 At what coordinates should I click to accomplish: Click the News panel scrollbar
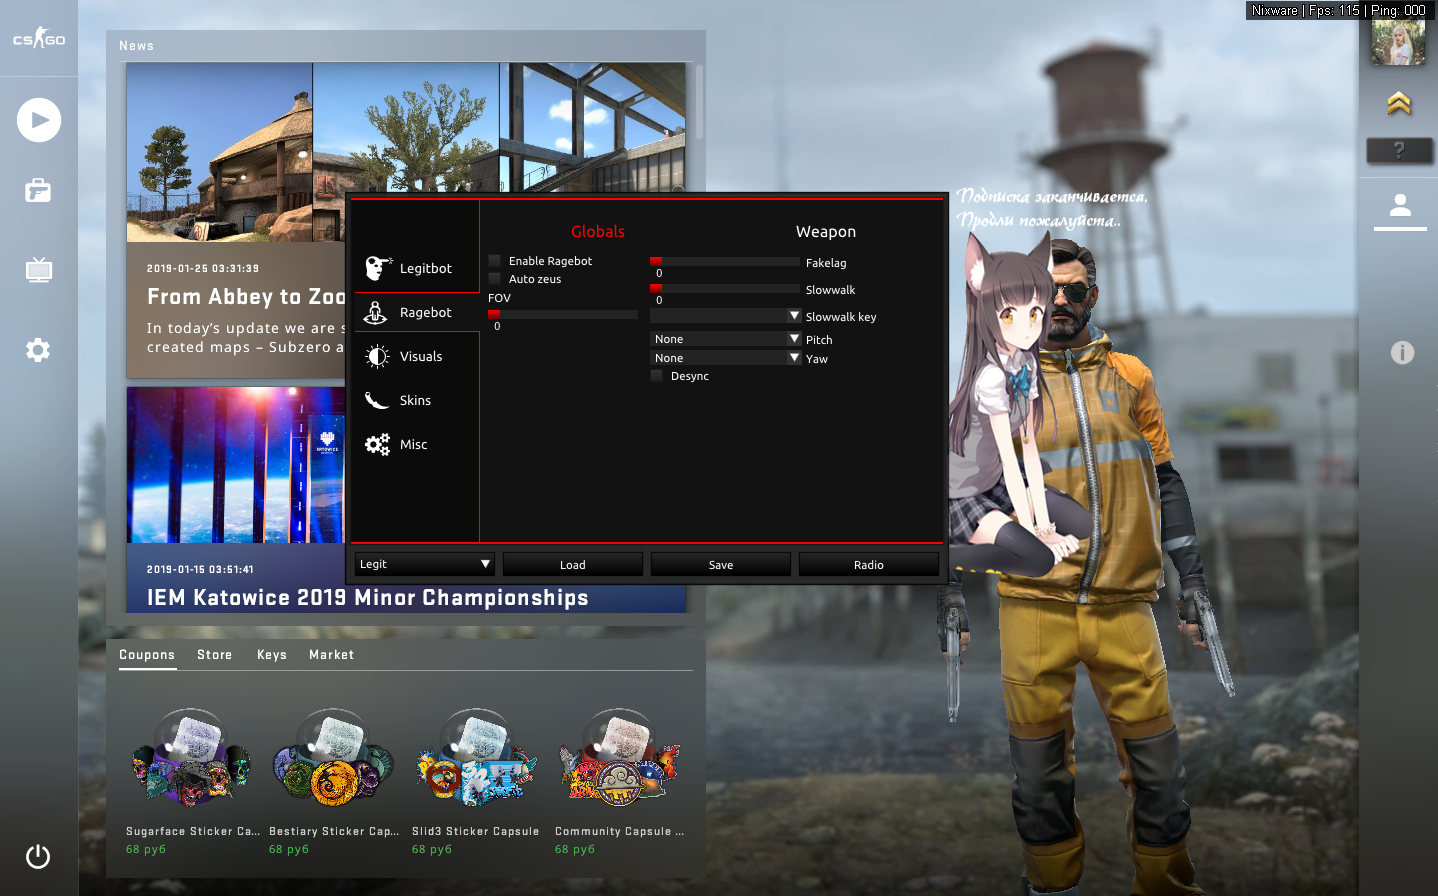coord(700,102)
